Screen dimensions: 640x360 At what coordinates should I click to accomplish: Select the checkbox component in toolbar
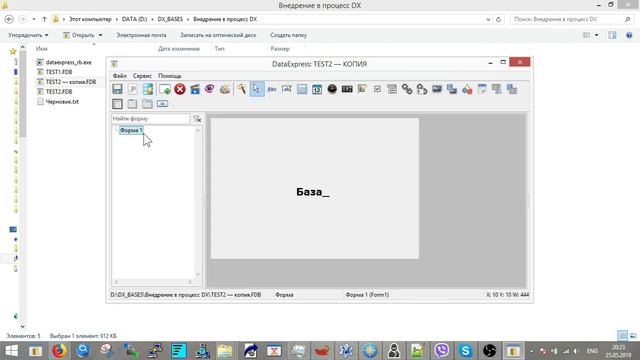pyautogui.click(x=377, y=89)
